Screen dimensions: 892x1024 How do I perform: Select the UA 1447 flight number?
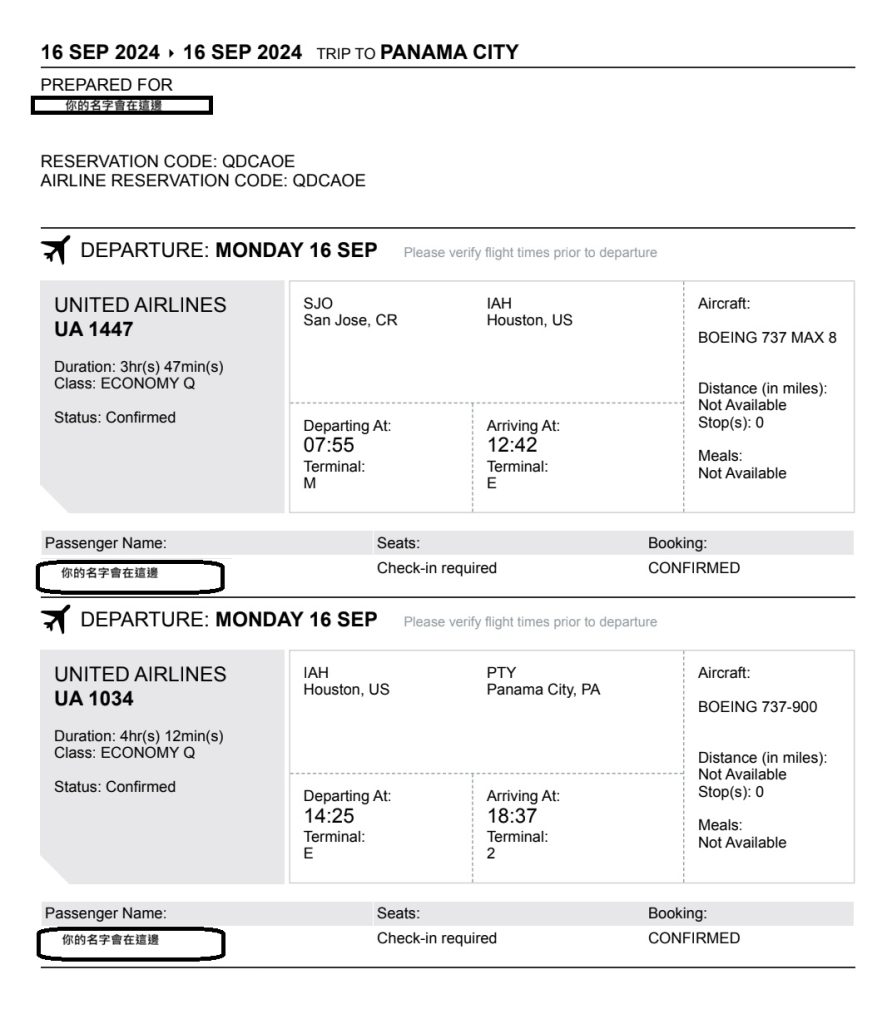coord(93,329)
